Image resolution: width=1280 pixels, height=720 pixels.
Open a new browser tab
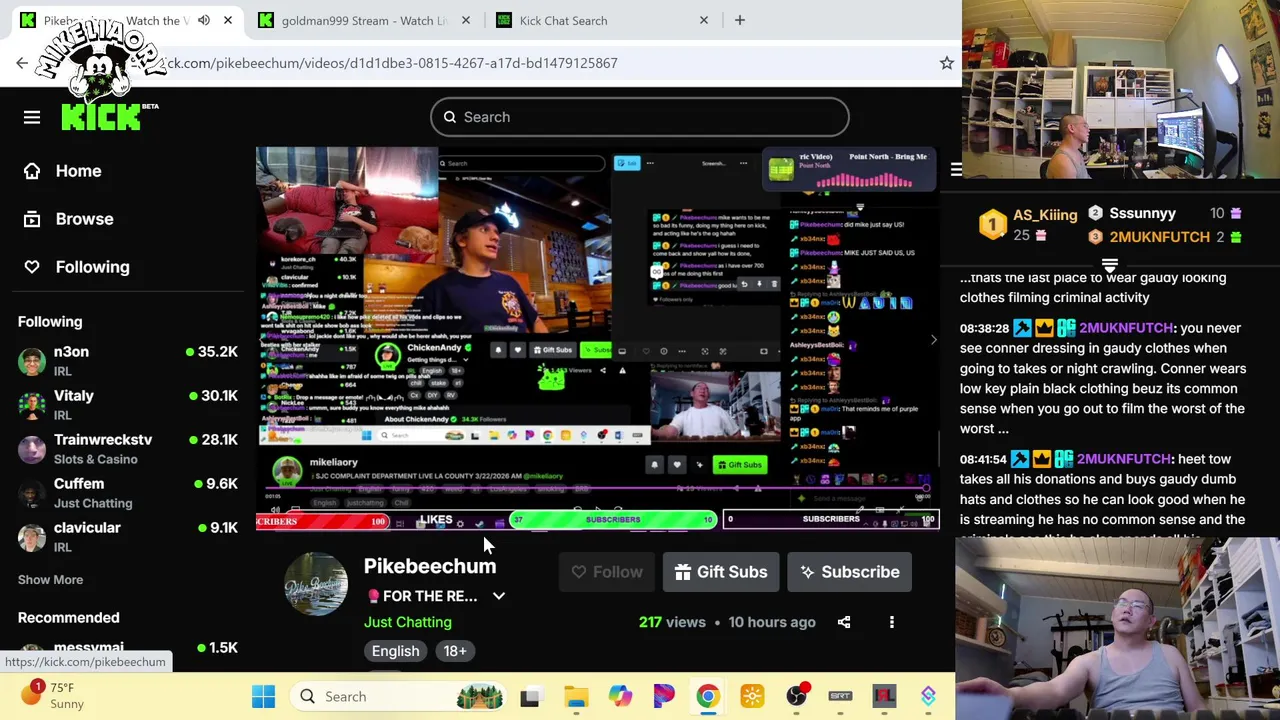tap(740, 20)
